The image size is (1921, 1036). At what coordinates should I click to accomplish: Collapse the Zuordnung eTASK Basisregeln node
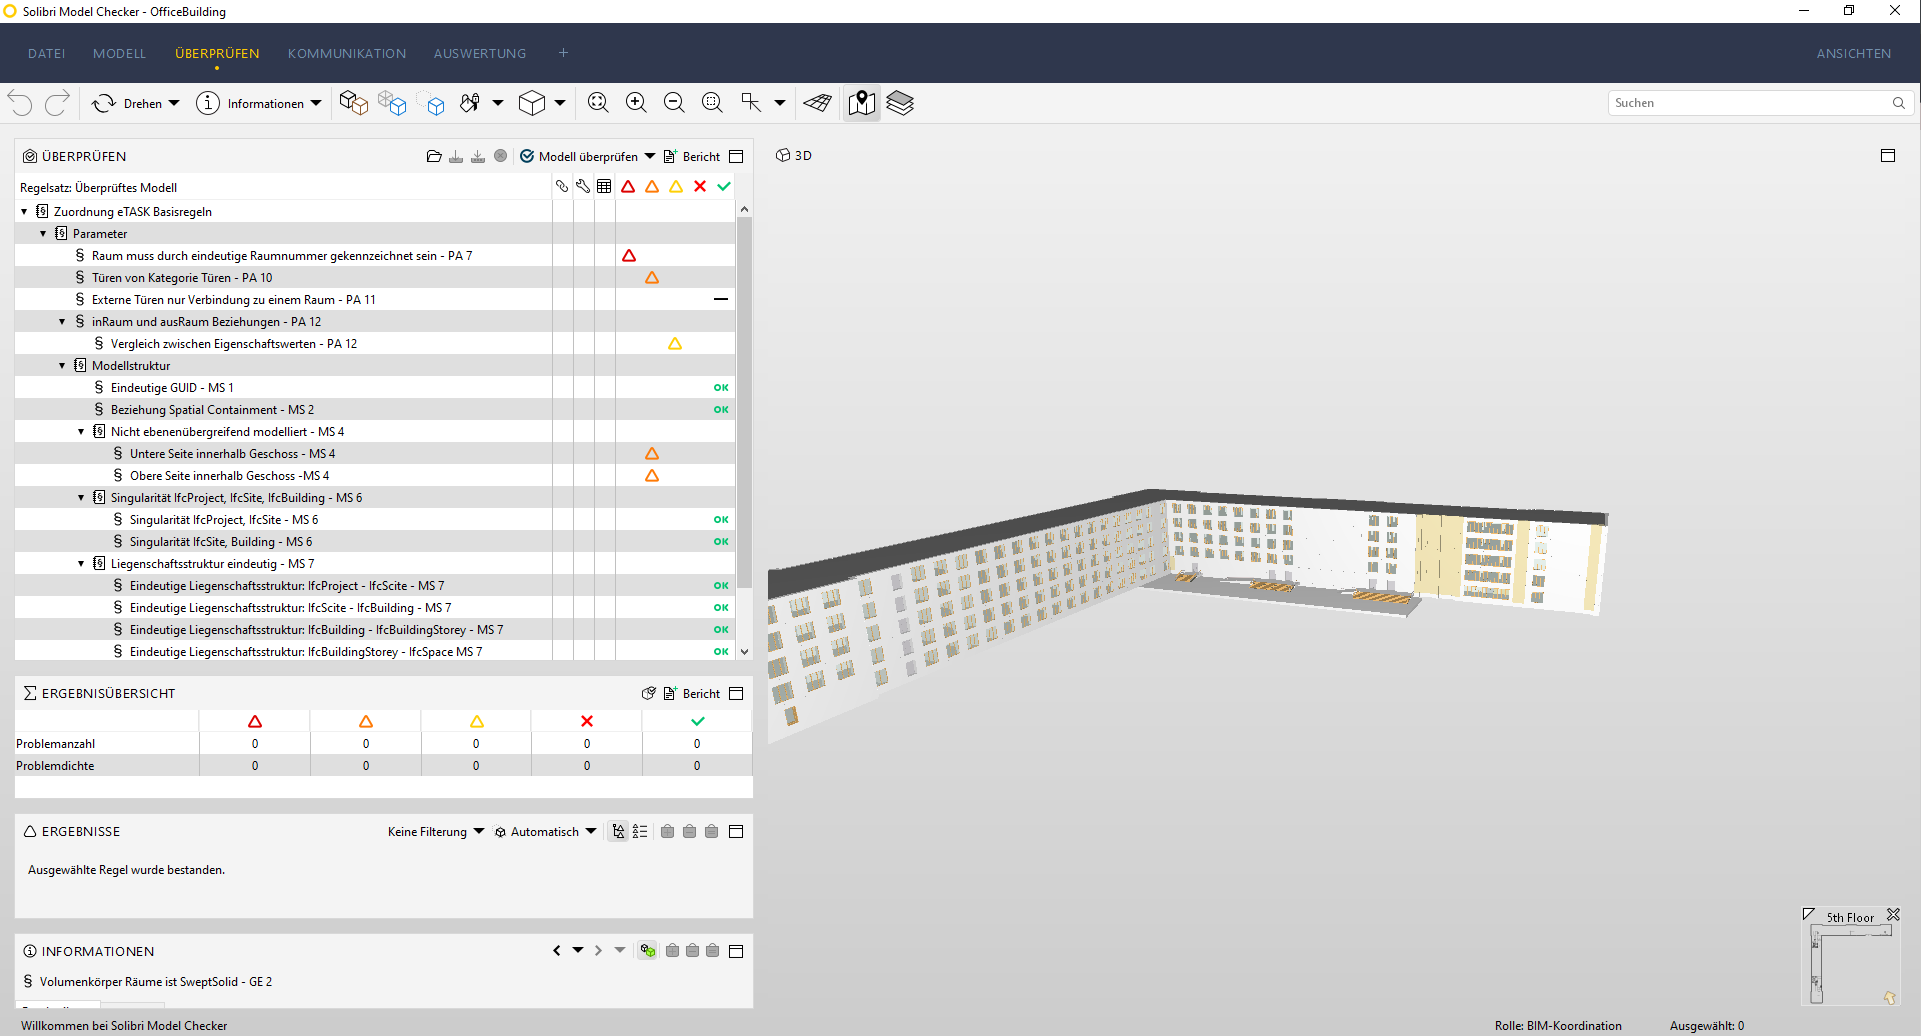click(x=24, y=212)
